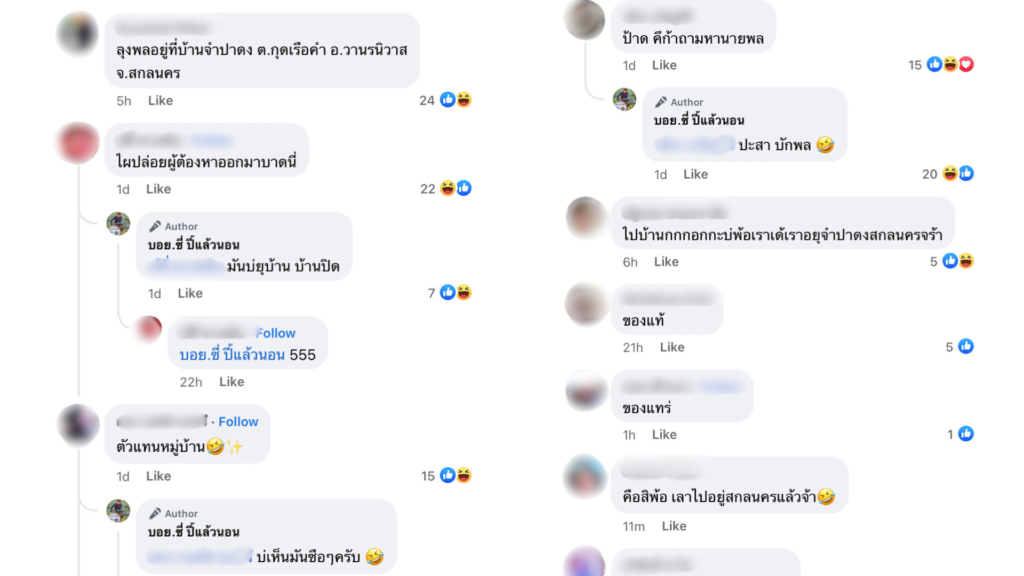Like the comment ของแท้
Viewport: 1024px width, 576px height.
coord(672,347)
